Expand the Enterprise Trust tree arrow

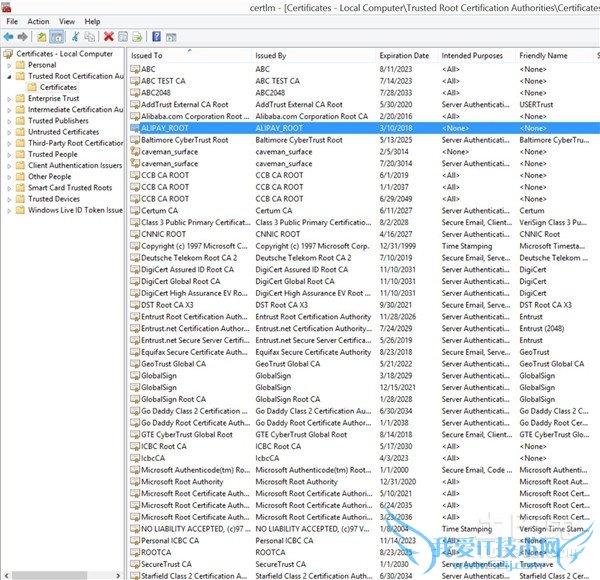pos(8,99)
